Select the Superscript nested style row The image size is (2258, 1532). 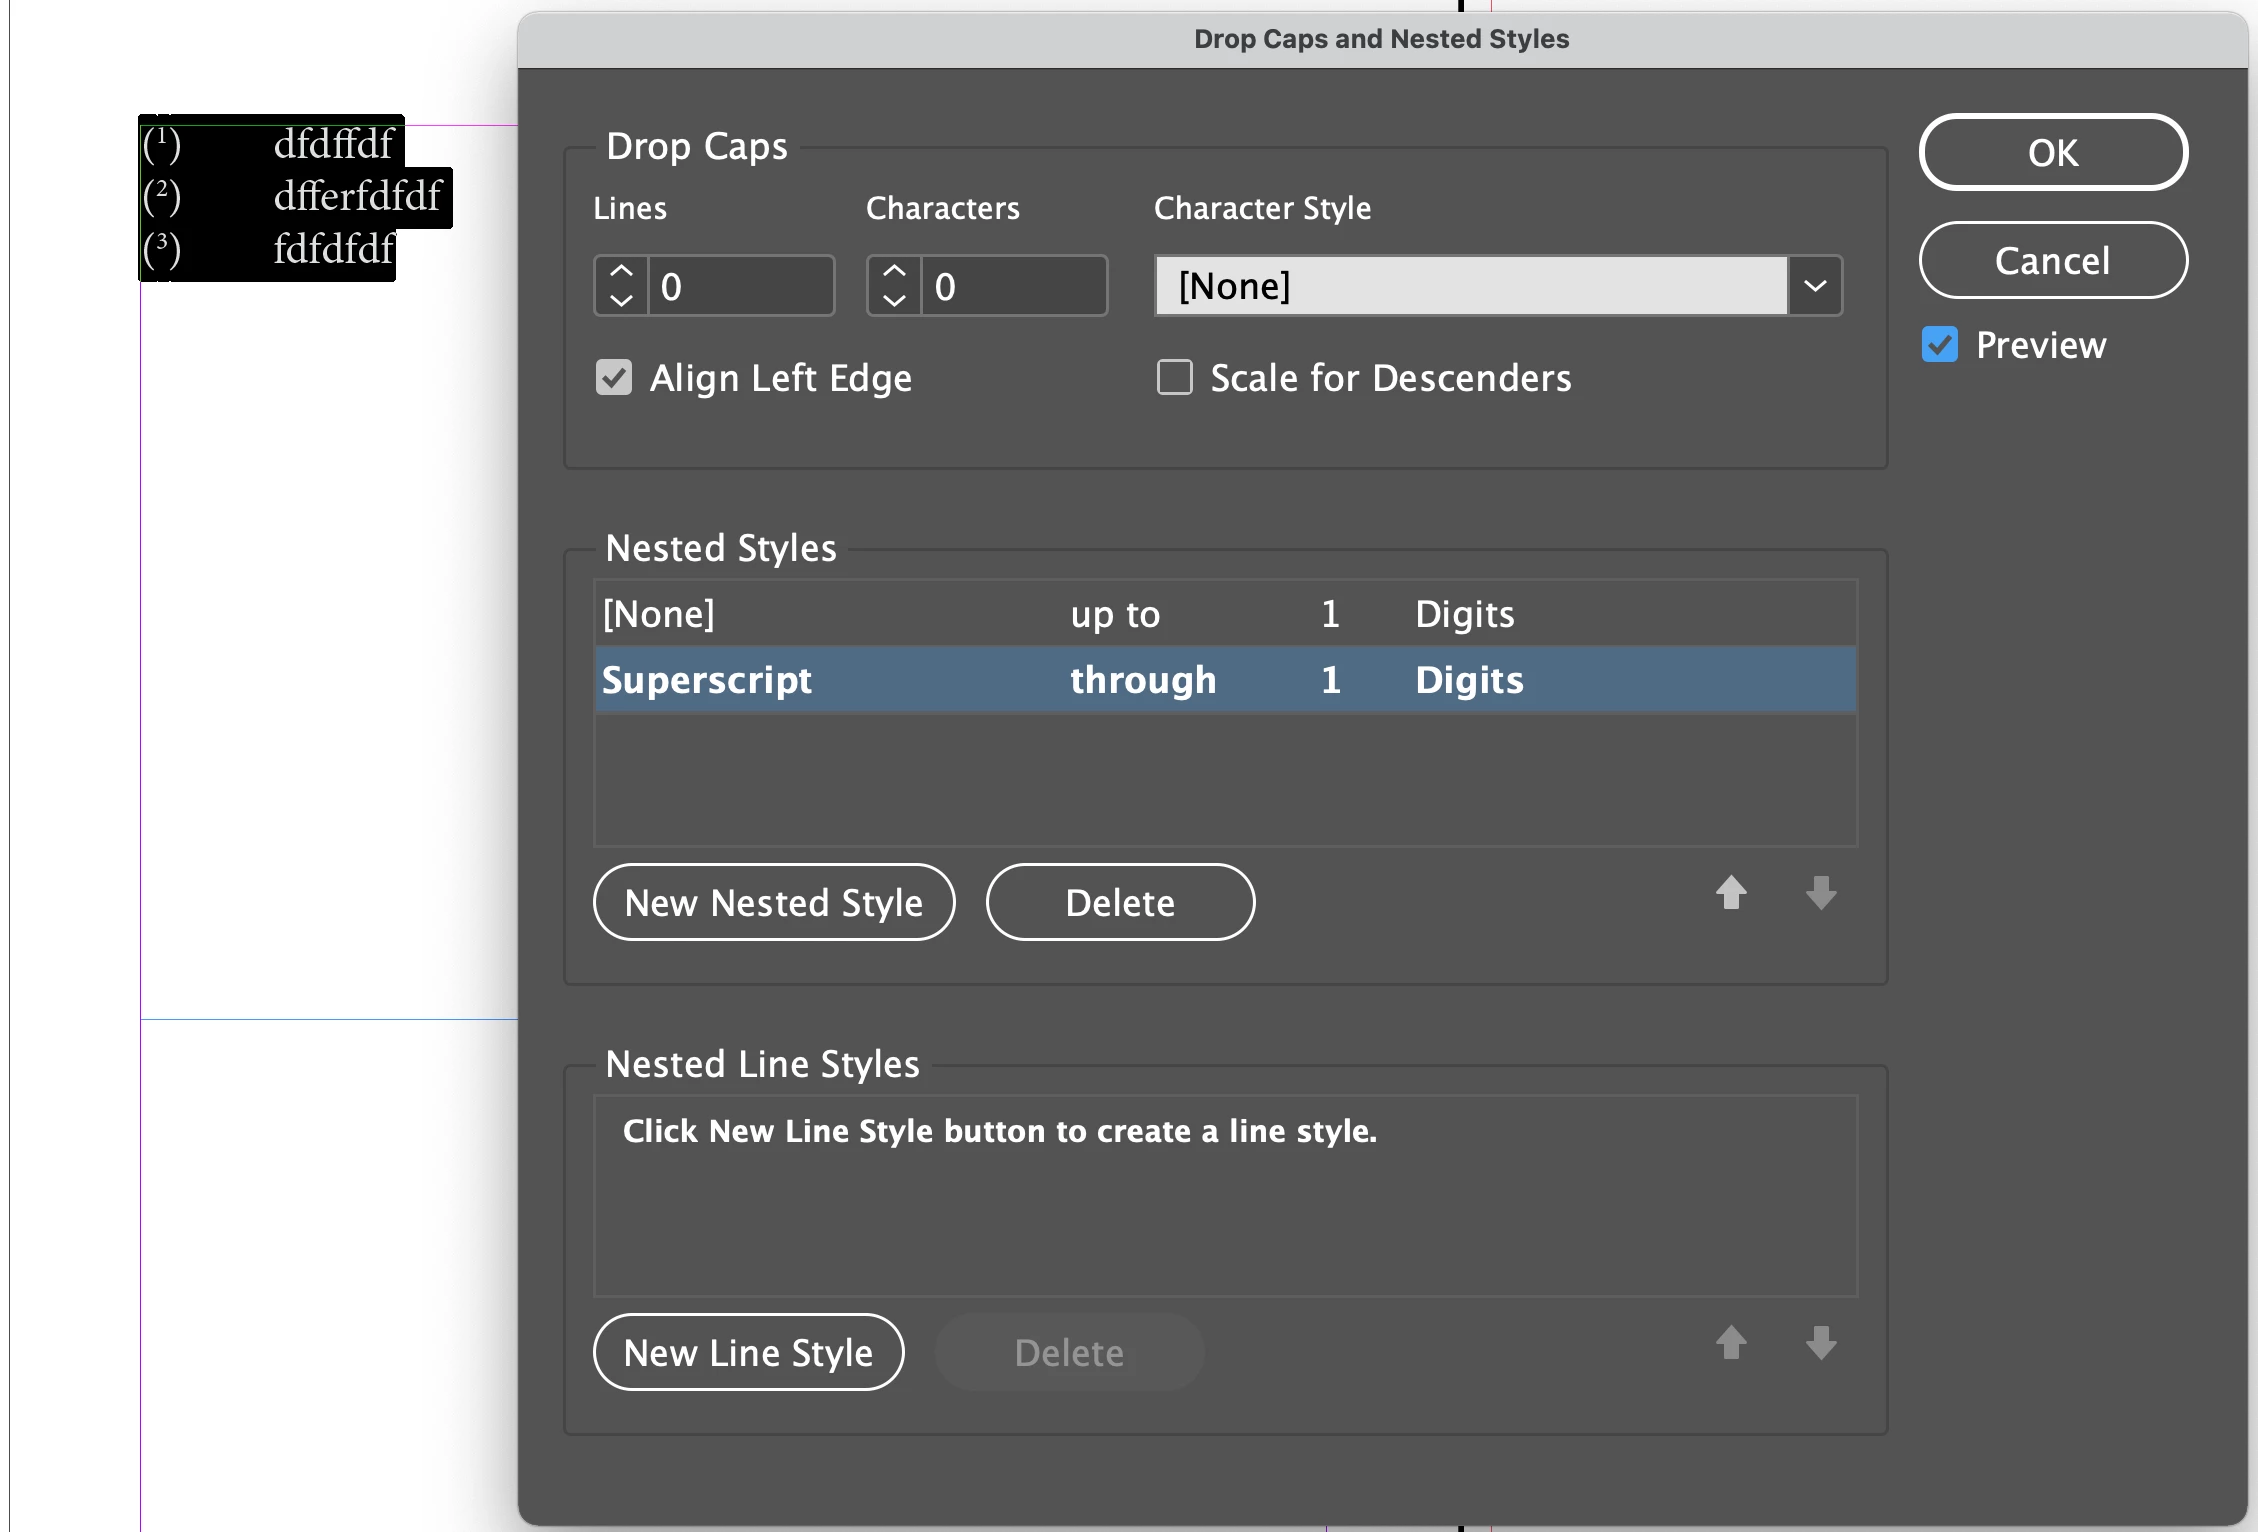[x=706, y=680]
